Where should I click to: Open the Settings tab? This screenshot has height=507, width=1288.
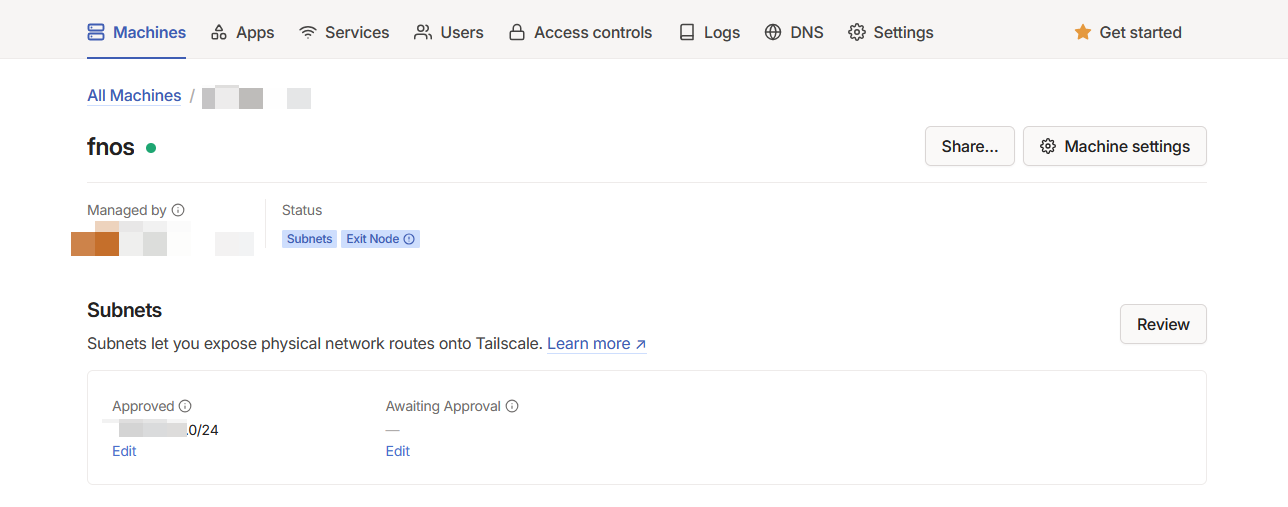[891, 32]
